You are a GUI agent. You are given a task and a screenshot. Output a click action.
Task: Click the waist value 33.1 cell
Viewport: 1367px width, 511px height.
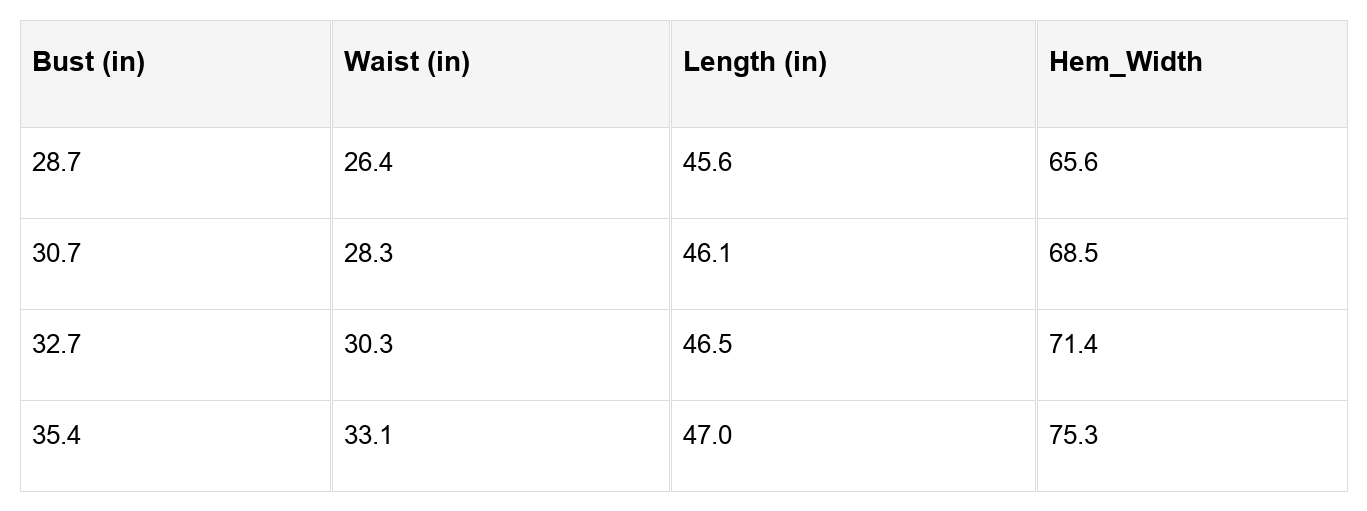coord(368,436)
